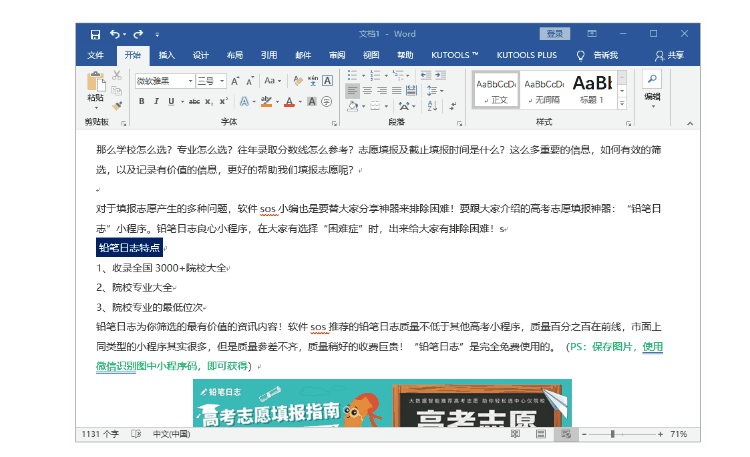Click the 登录 sign-in button

pyautogui.click(x=555, y=33)
